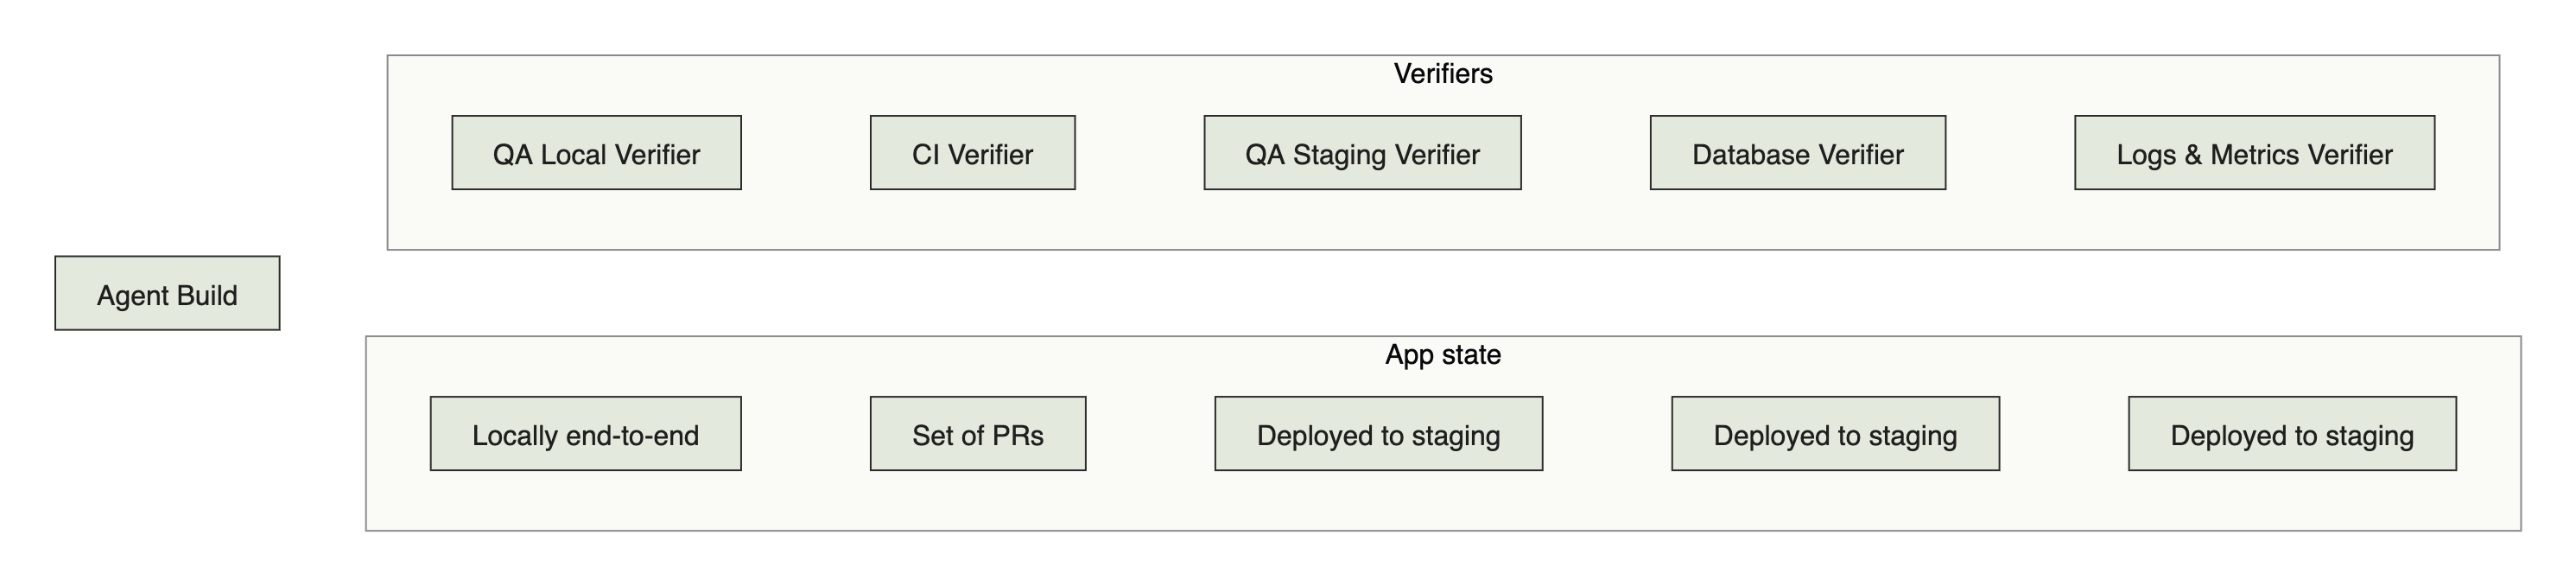
Task: Select Deployed to staging under Database Verifier
Action: (1835, 434)
